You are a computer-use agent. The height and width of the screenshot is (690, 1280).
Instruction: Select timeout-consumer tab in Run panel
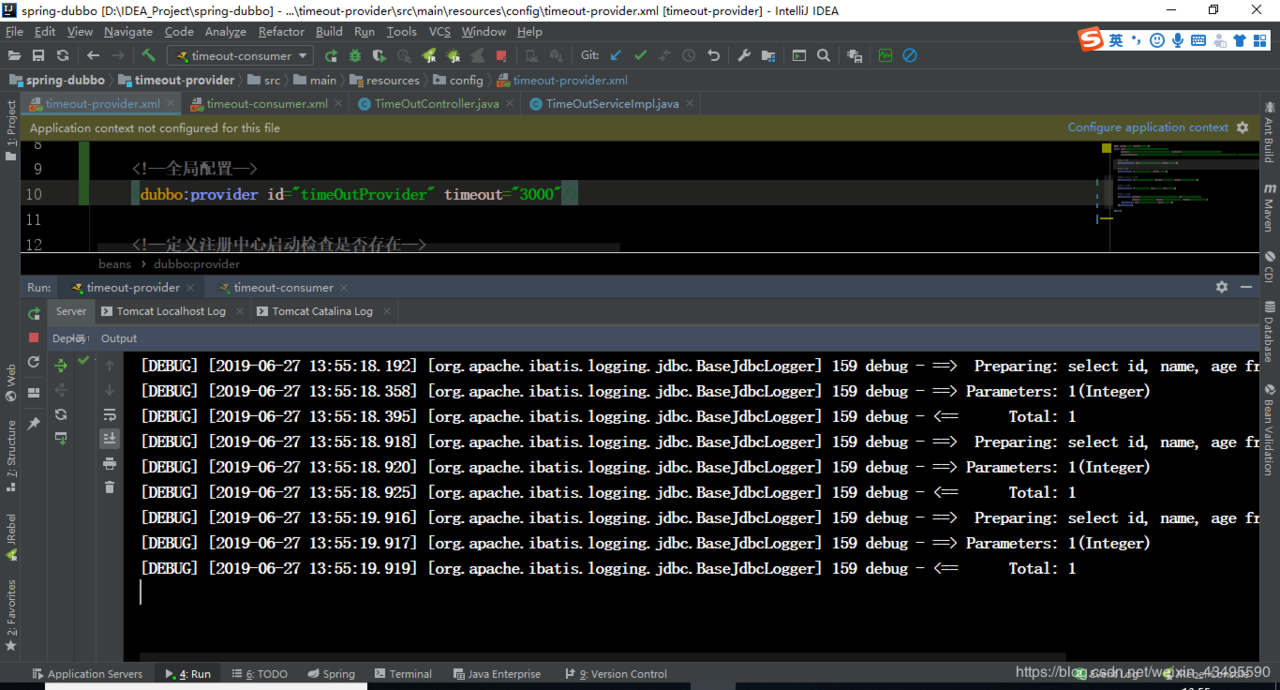coord(284,287)
